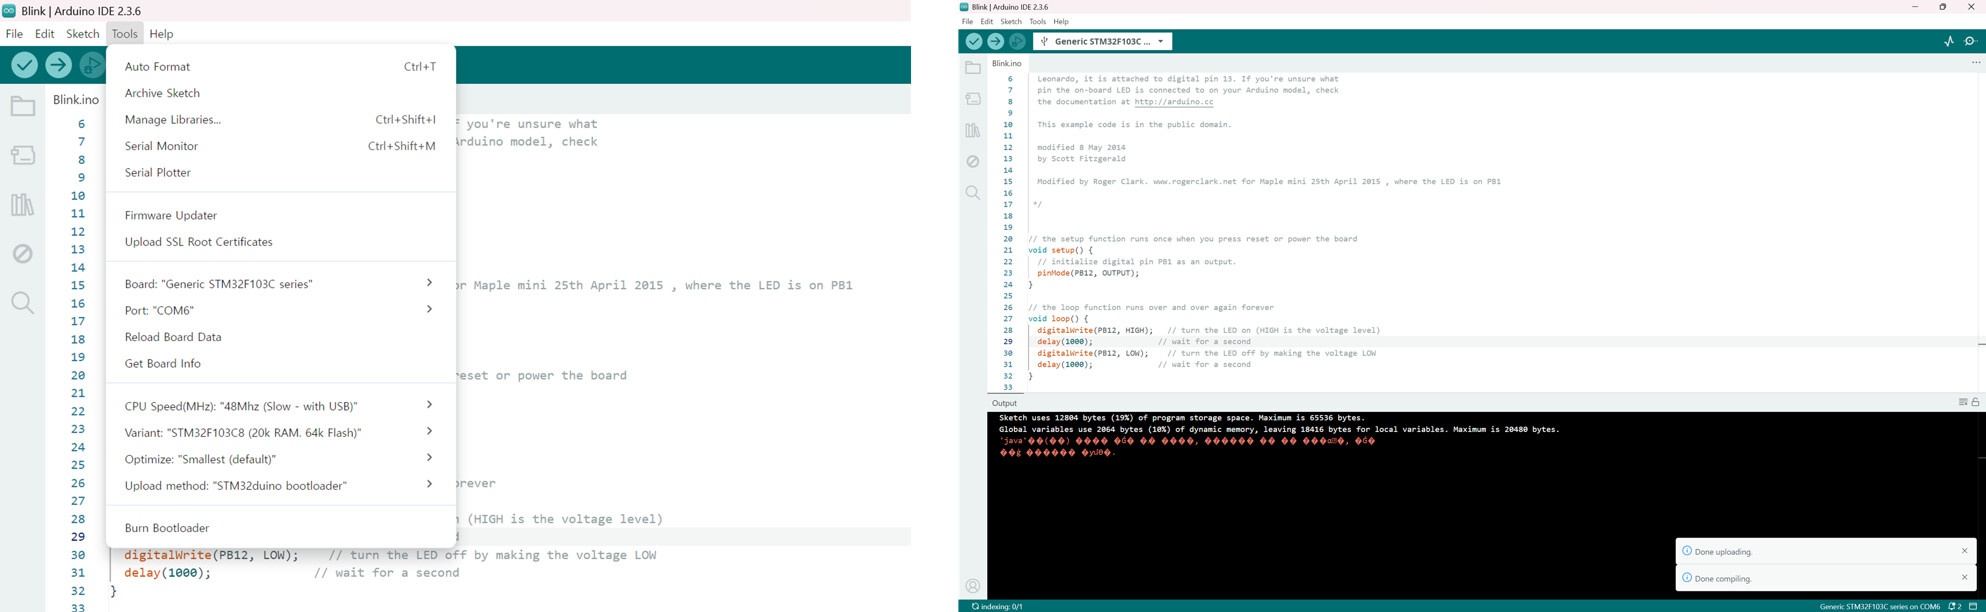Click Verify checkmark button in left window
1986x612 pixels.
(x=25, y=65)
